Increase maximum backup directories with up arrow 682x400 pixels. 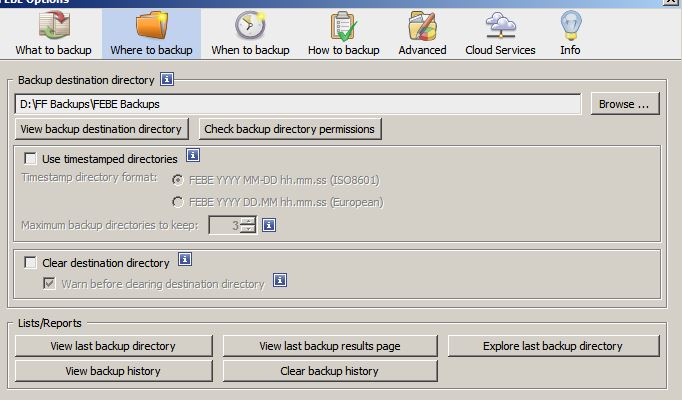[x=248, y=221]
